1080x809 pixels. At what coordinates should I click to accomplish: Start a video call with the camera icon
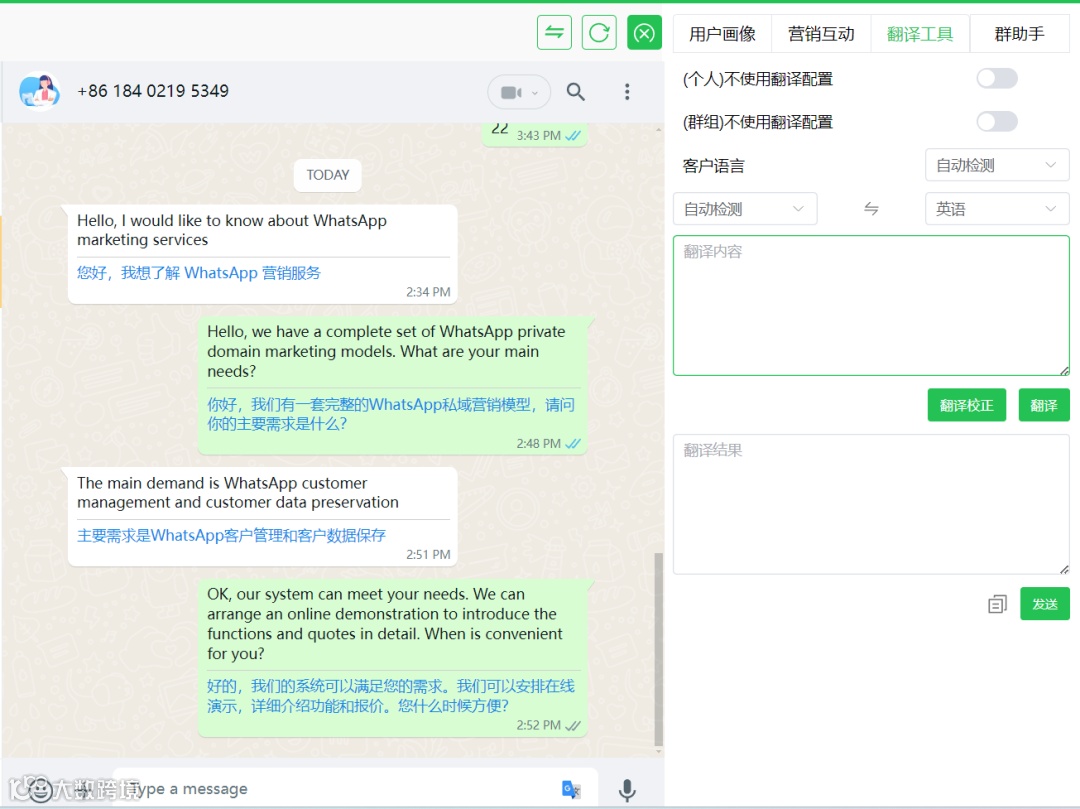(x=510, y=92)
